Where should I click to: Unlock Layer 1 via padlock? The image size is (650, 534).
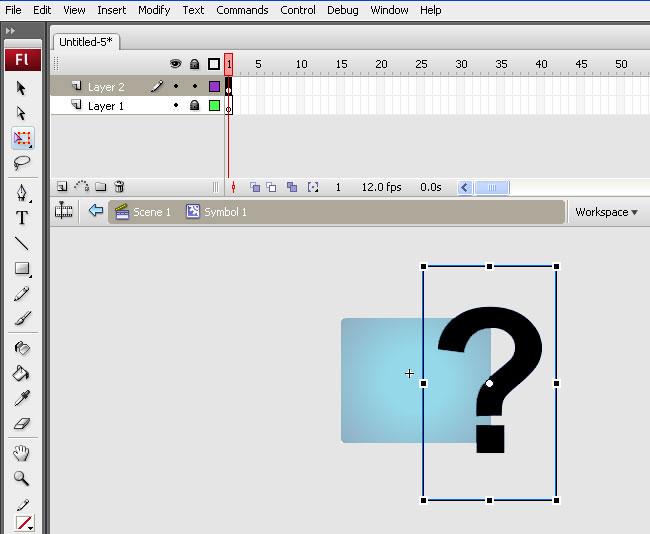(x=194, y=105)
